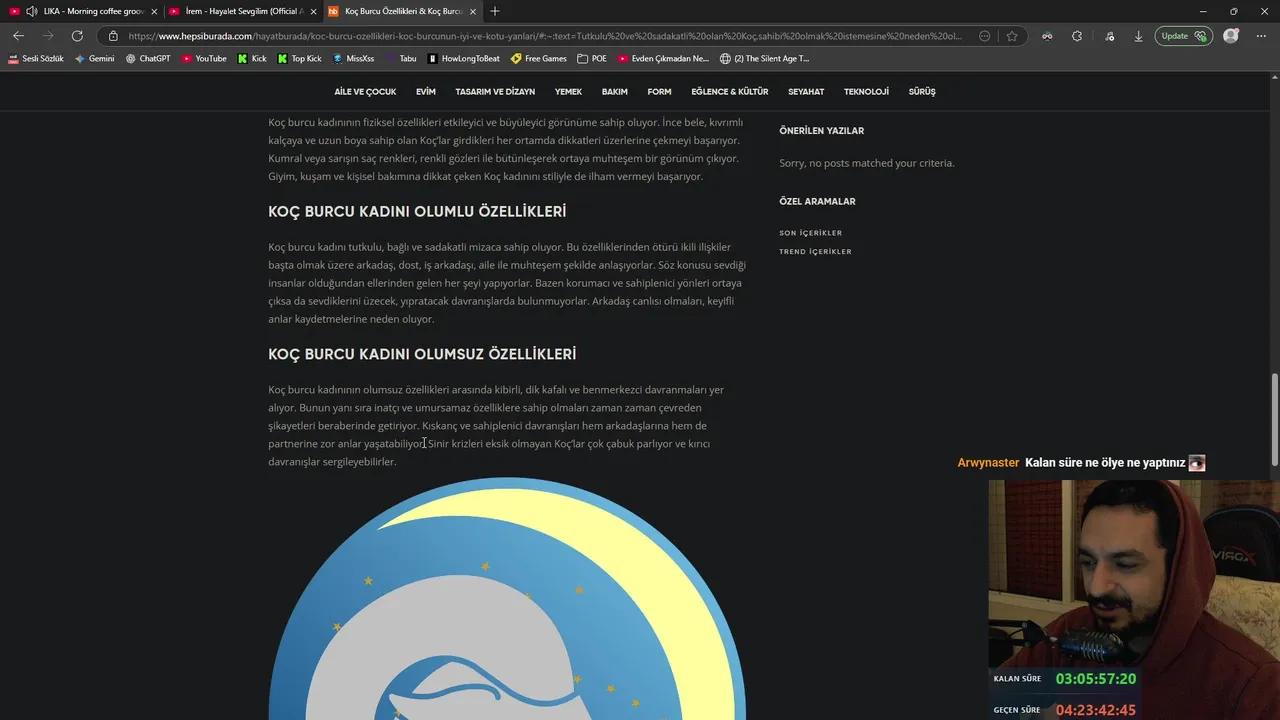The image size is (1280, 720).
Task: Select the BAKIM menu item
Action: point(615,92)
